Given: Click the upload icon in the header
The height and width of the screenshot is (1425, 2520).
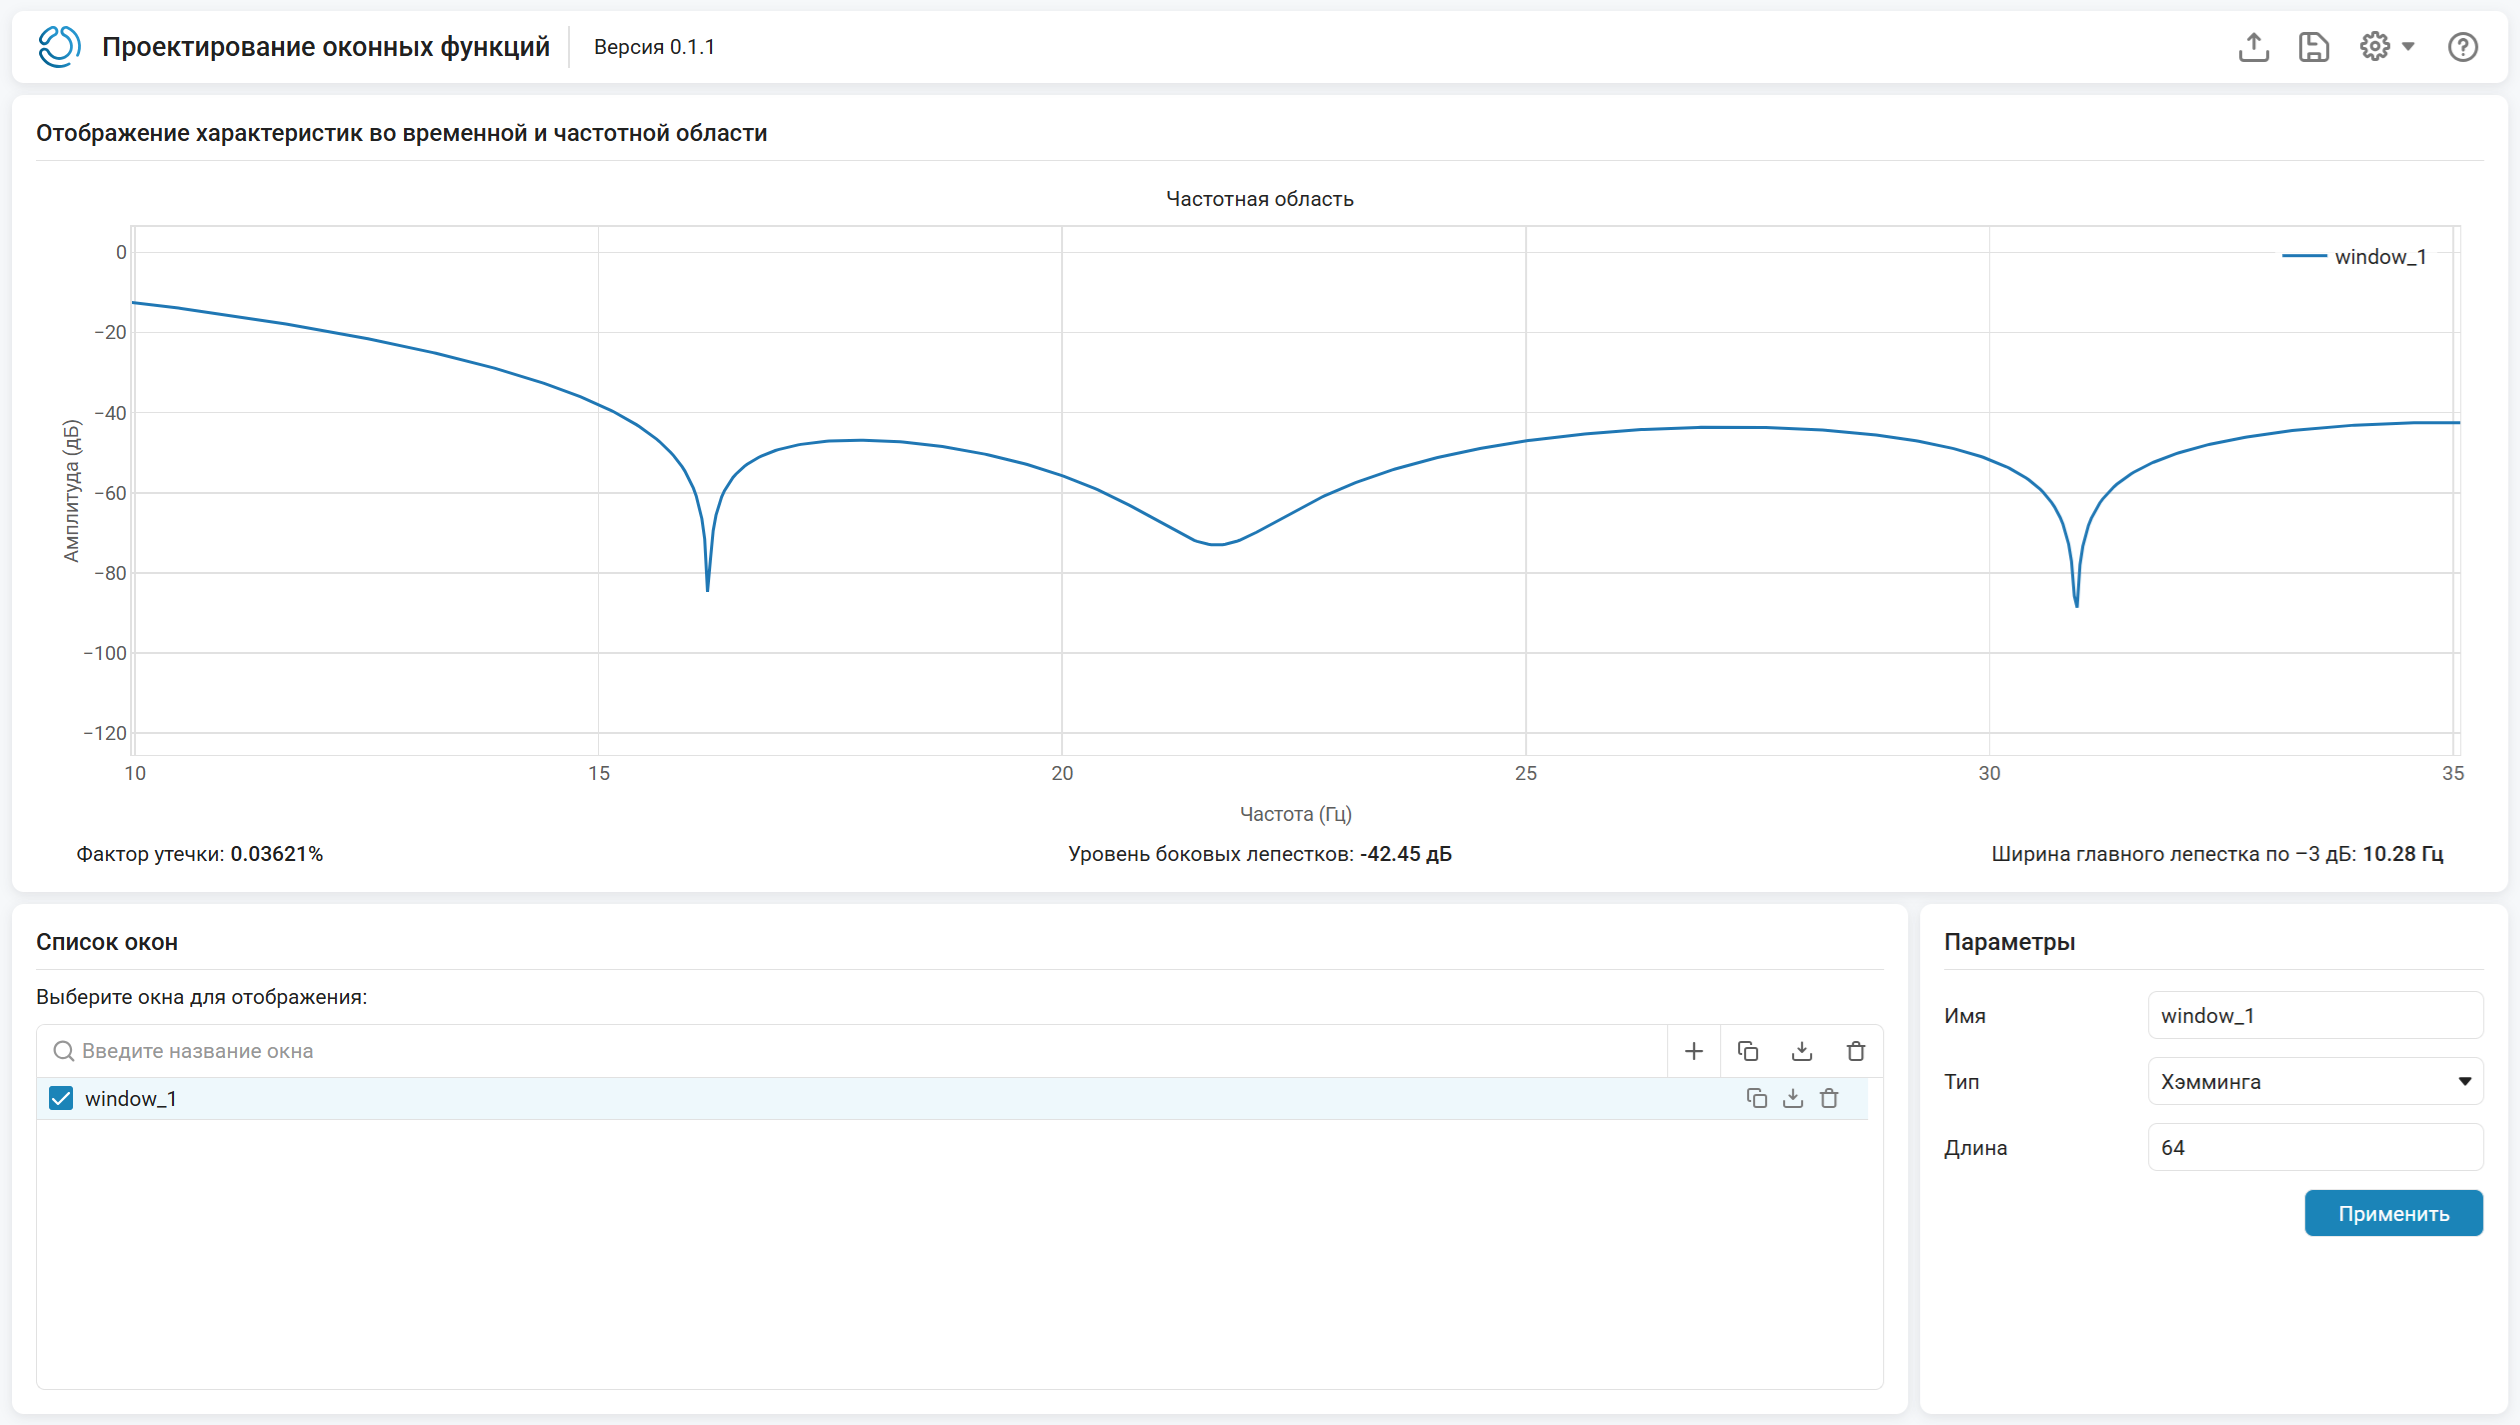Looking at the screenshot, I should (x=2253, y=47).
